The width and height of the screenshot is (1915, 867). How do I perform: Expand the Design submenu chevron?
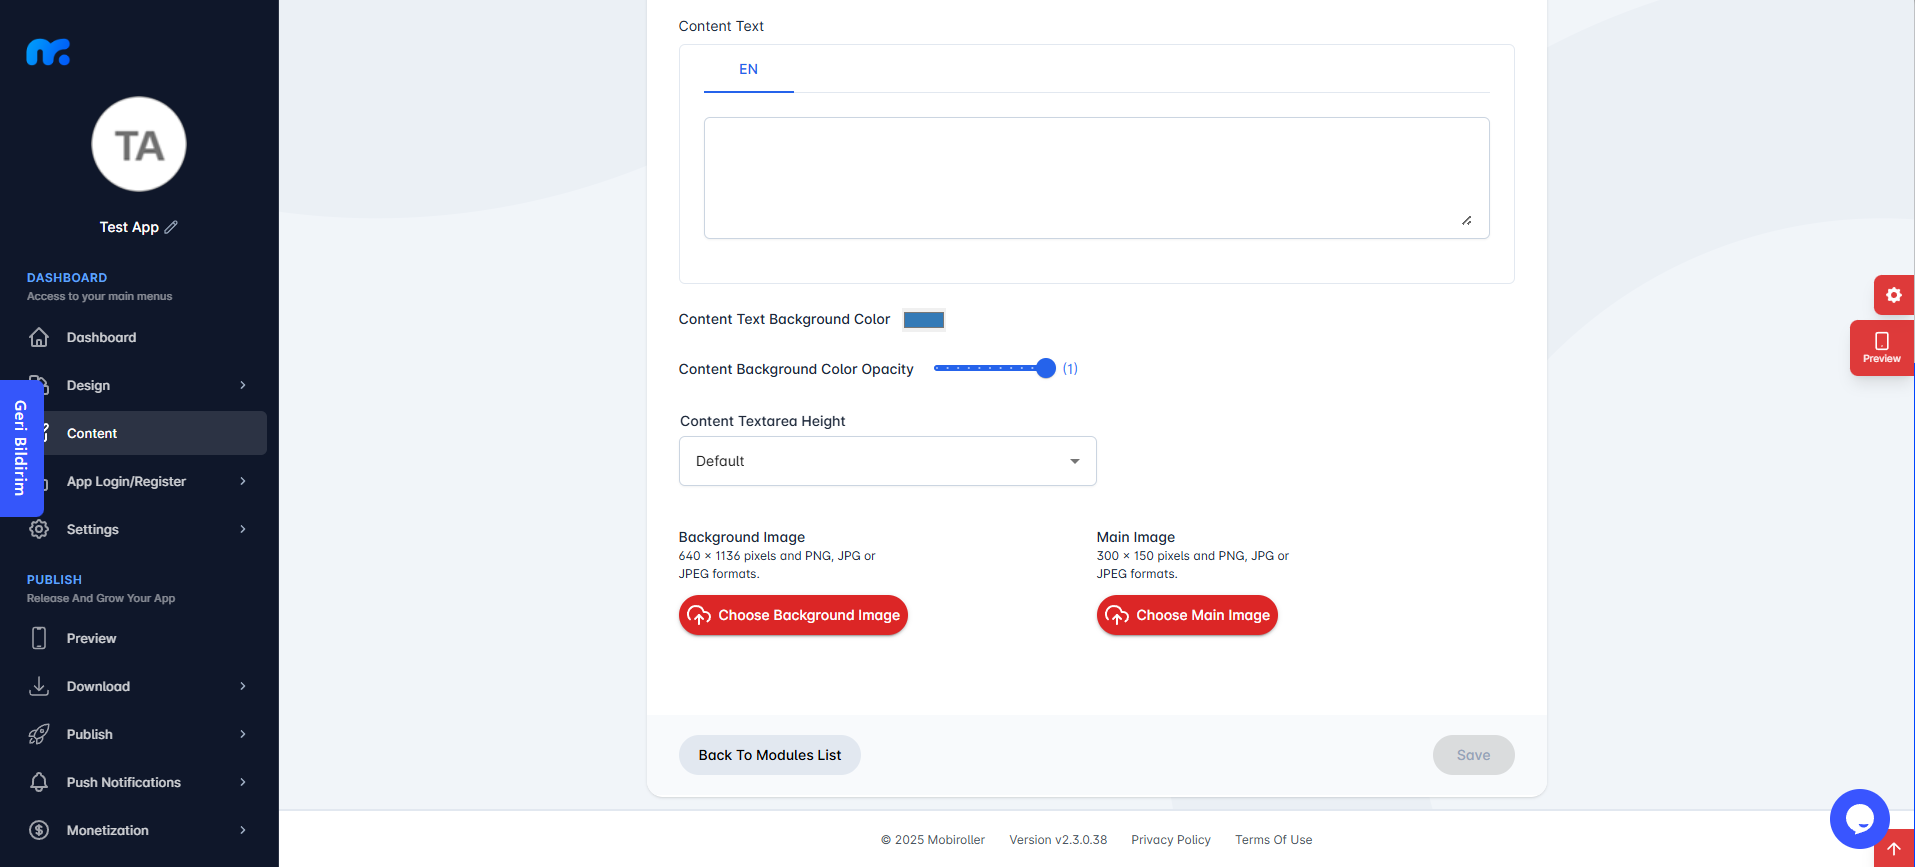[x=243, y=385]
